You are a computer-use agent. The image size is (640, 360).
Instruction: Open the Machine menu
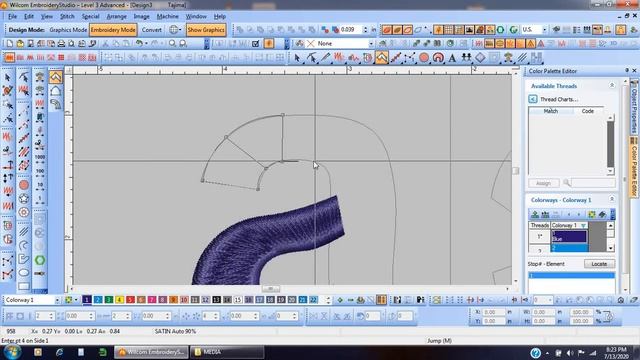167,16
